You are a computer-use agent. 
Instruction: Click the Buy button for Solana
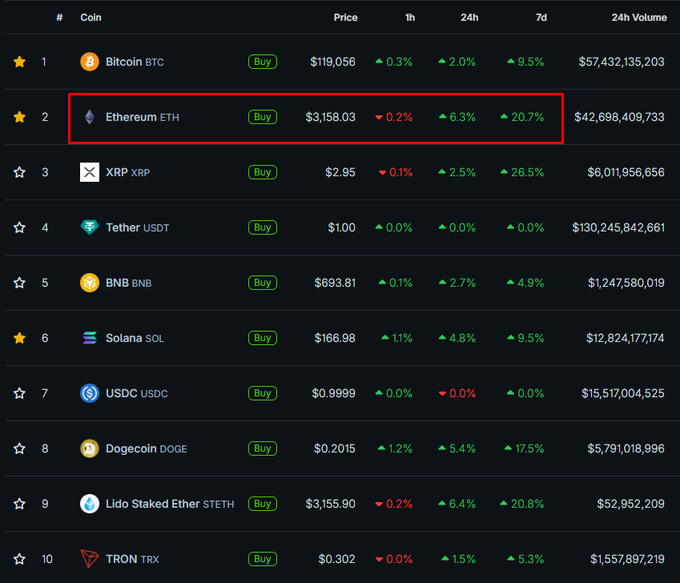point(262,338)
